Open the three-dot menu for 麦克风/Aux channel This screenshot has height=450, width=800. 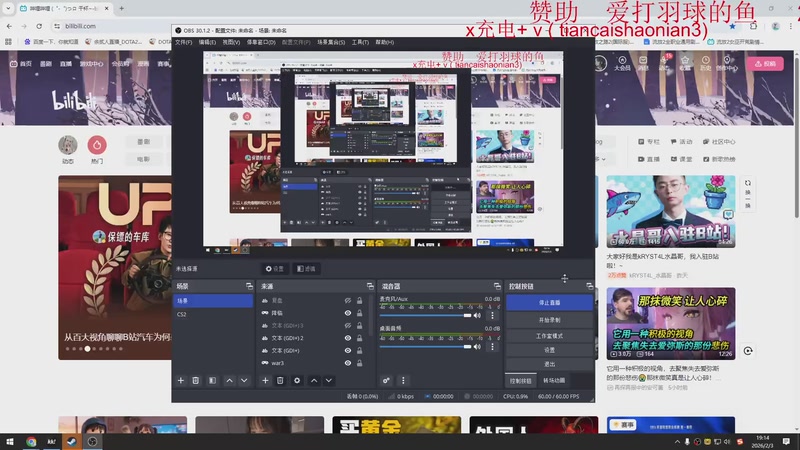[x=492, y=316]
